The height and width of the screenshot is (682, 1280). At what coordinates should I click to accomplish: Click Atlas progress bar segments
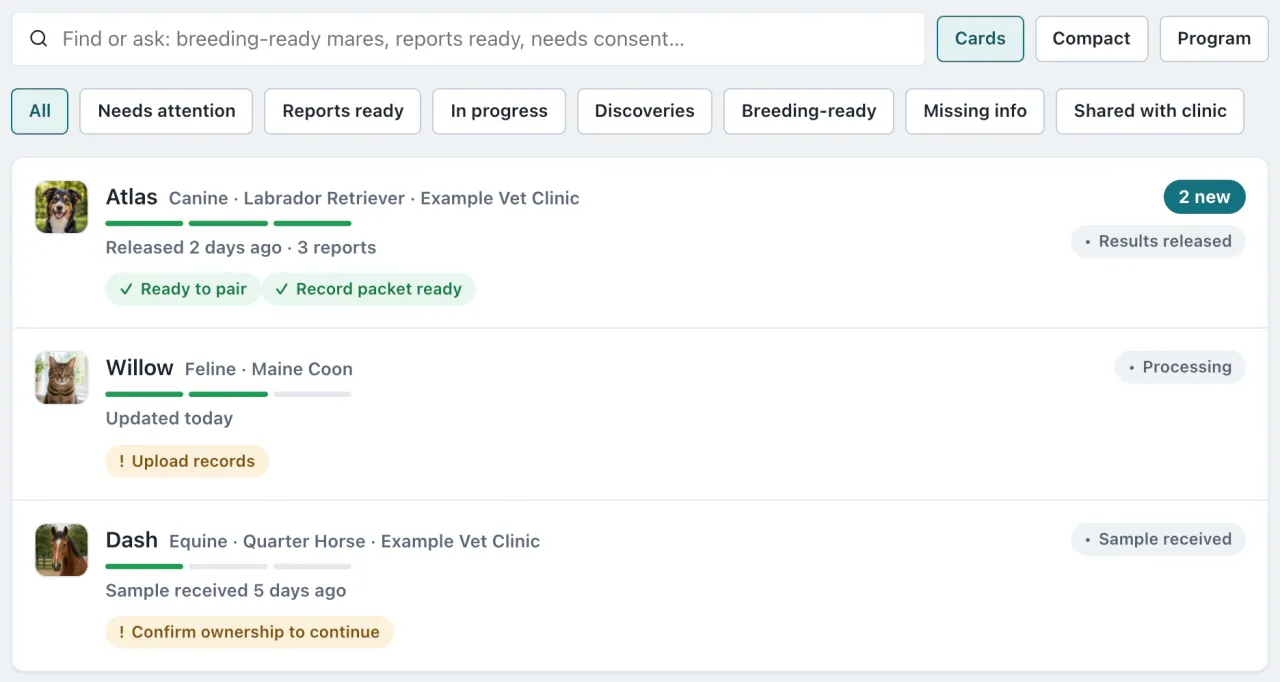228,223
